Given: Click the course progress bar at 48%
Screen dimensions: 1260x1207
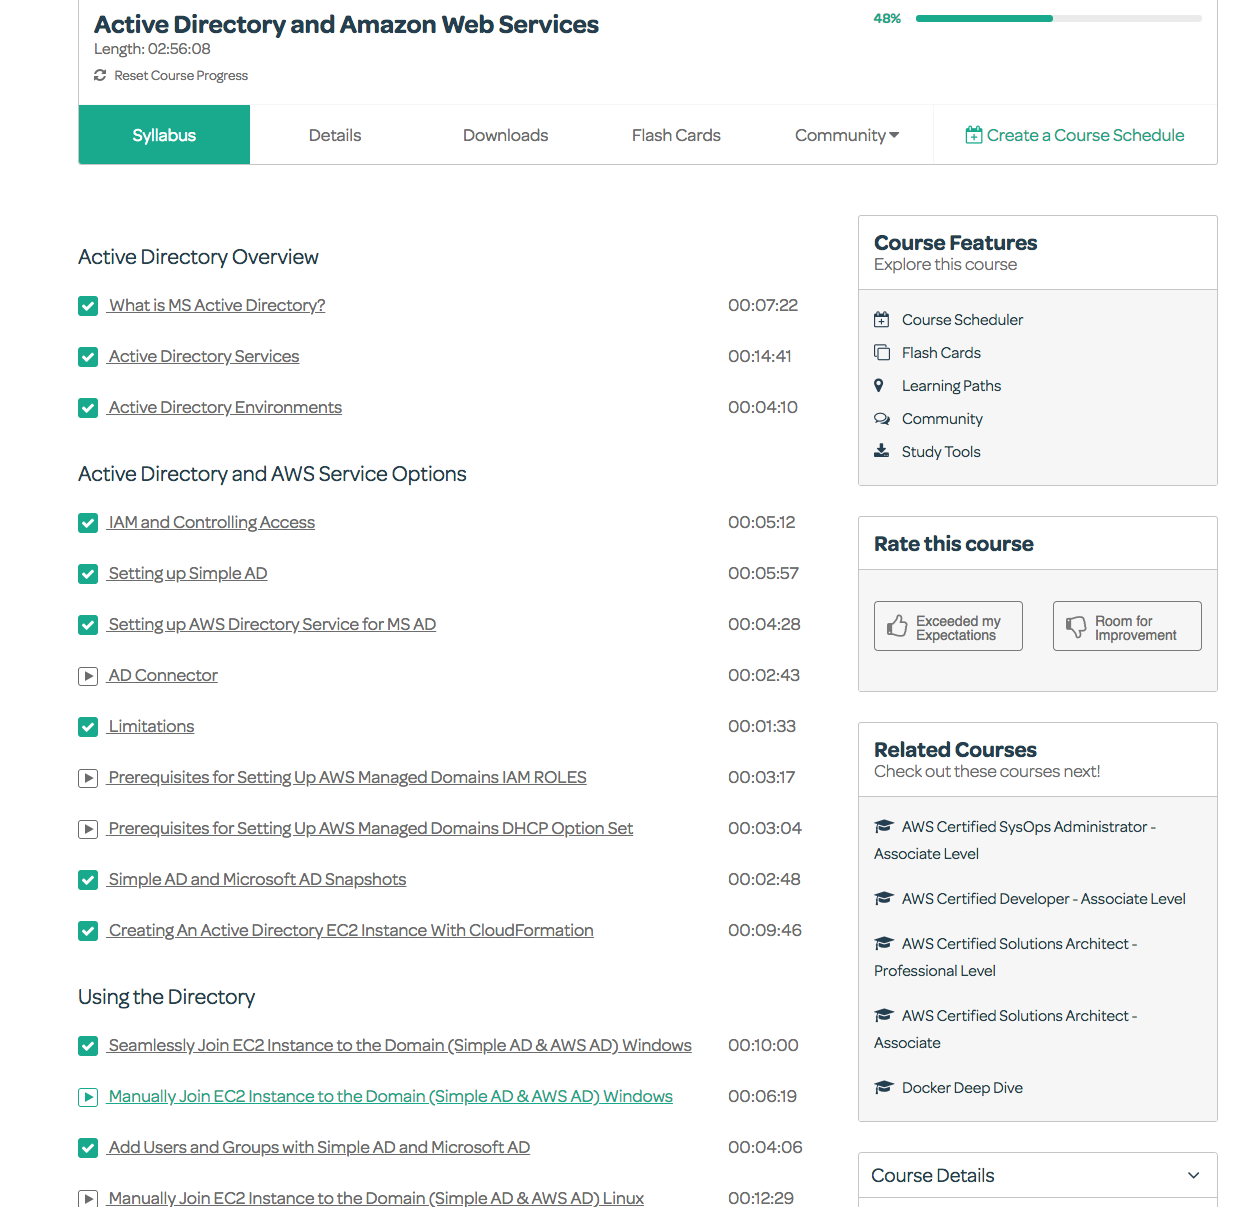Looking at the screenshot, I should (x=1059, y=18).
